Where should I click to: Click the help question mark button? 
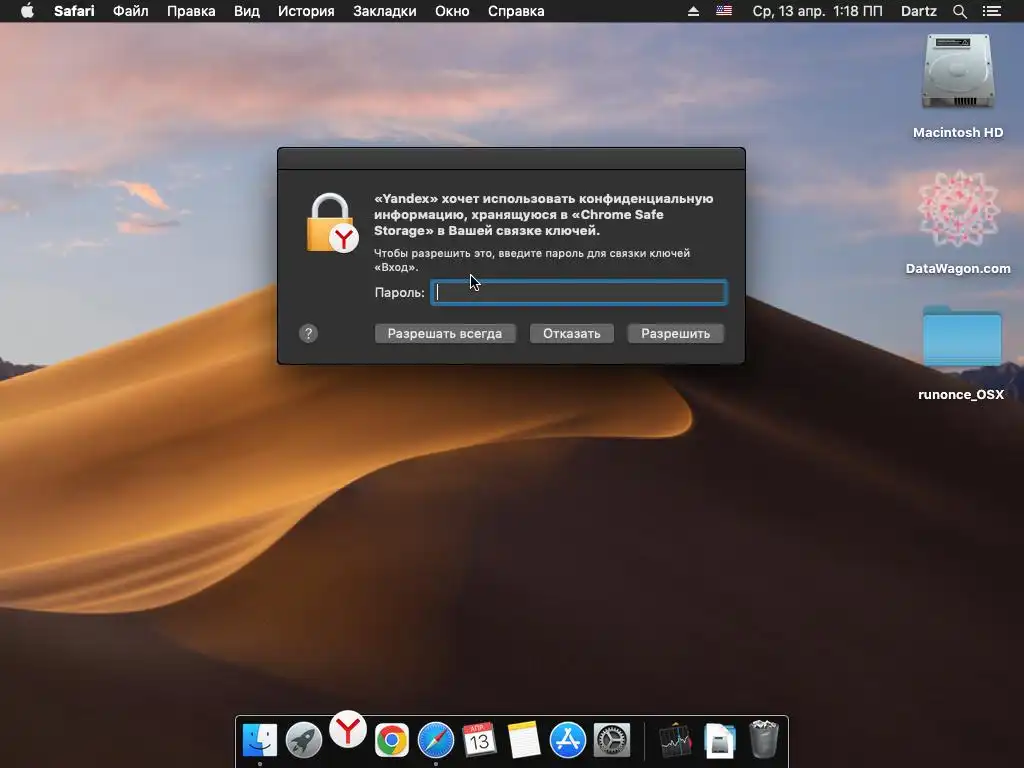coord(308,334)
